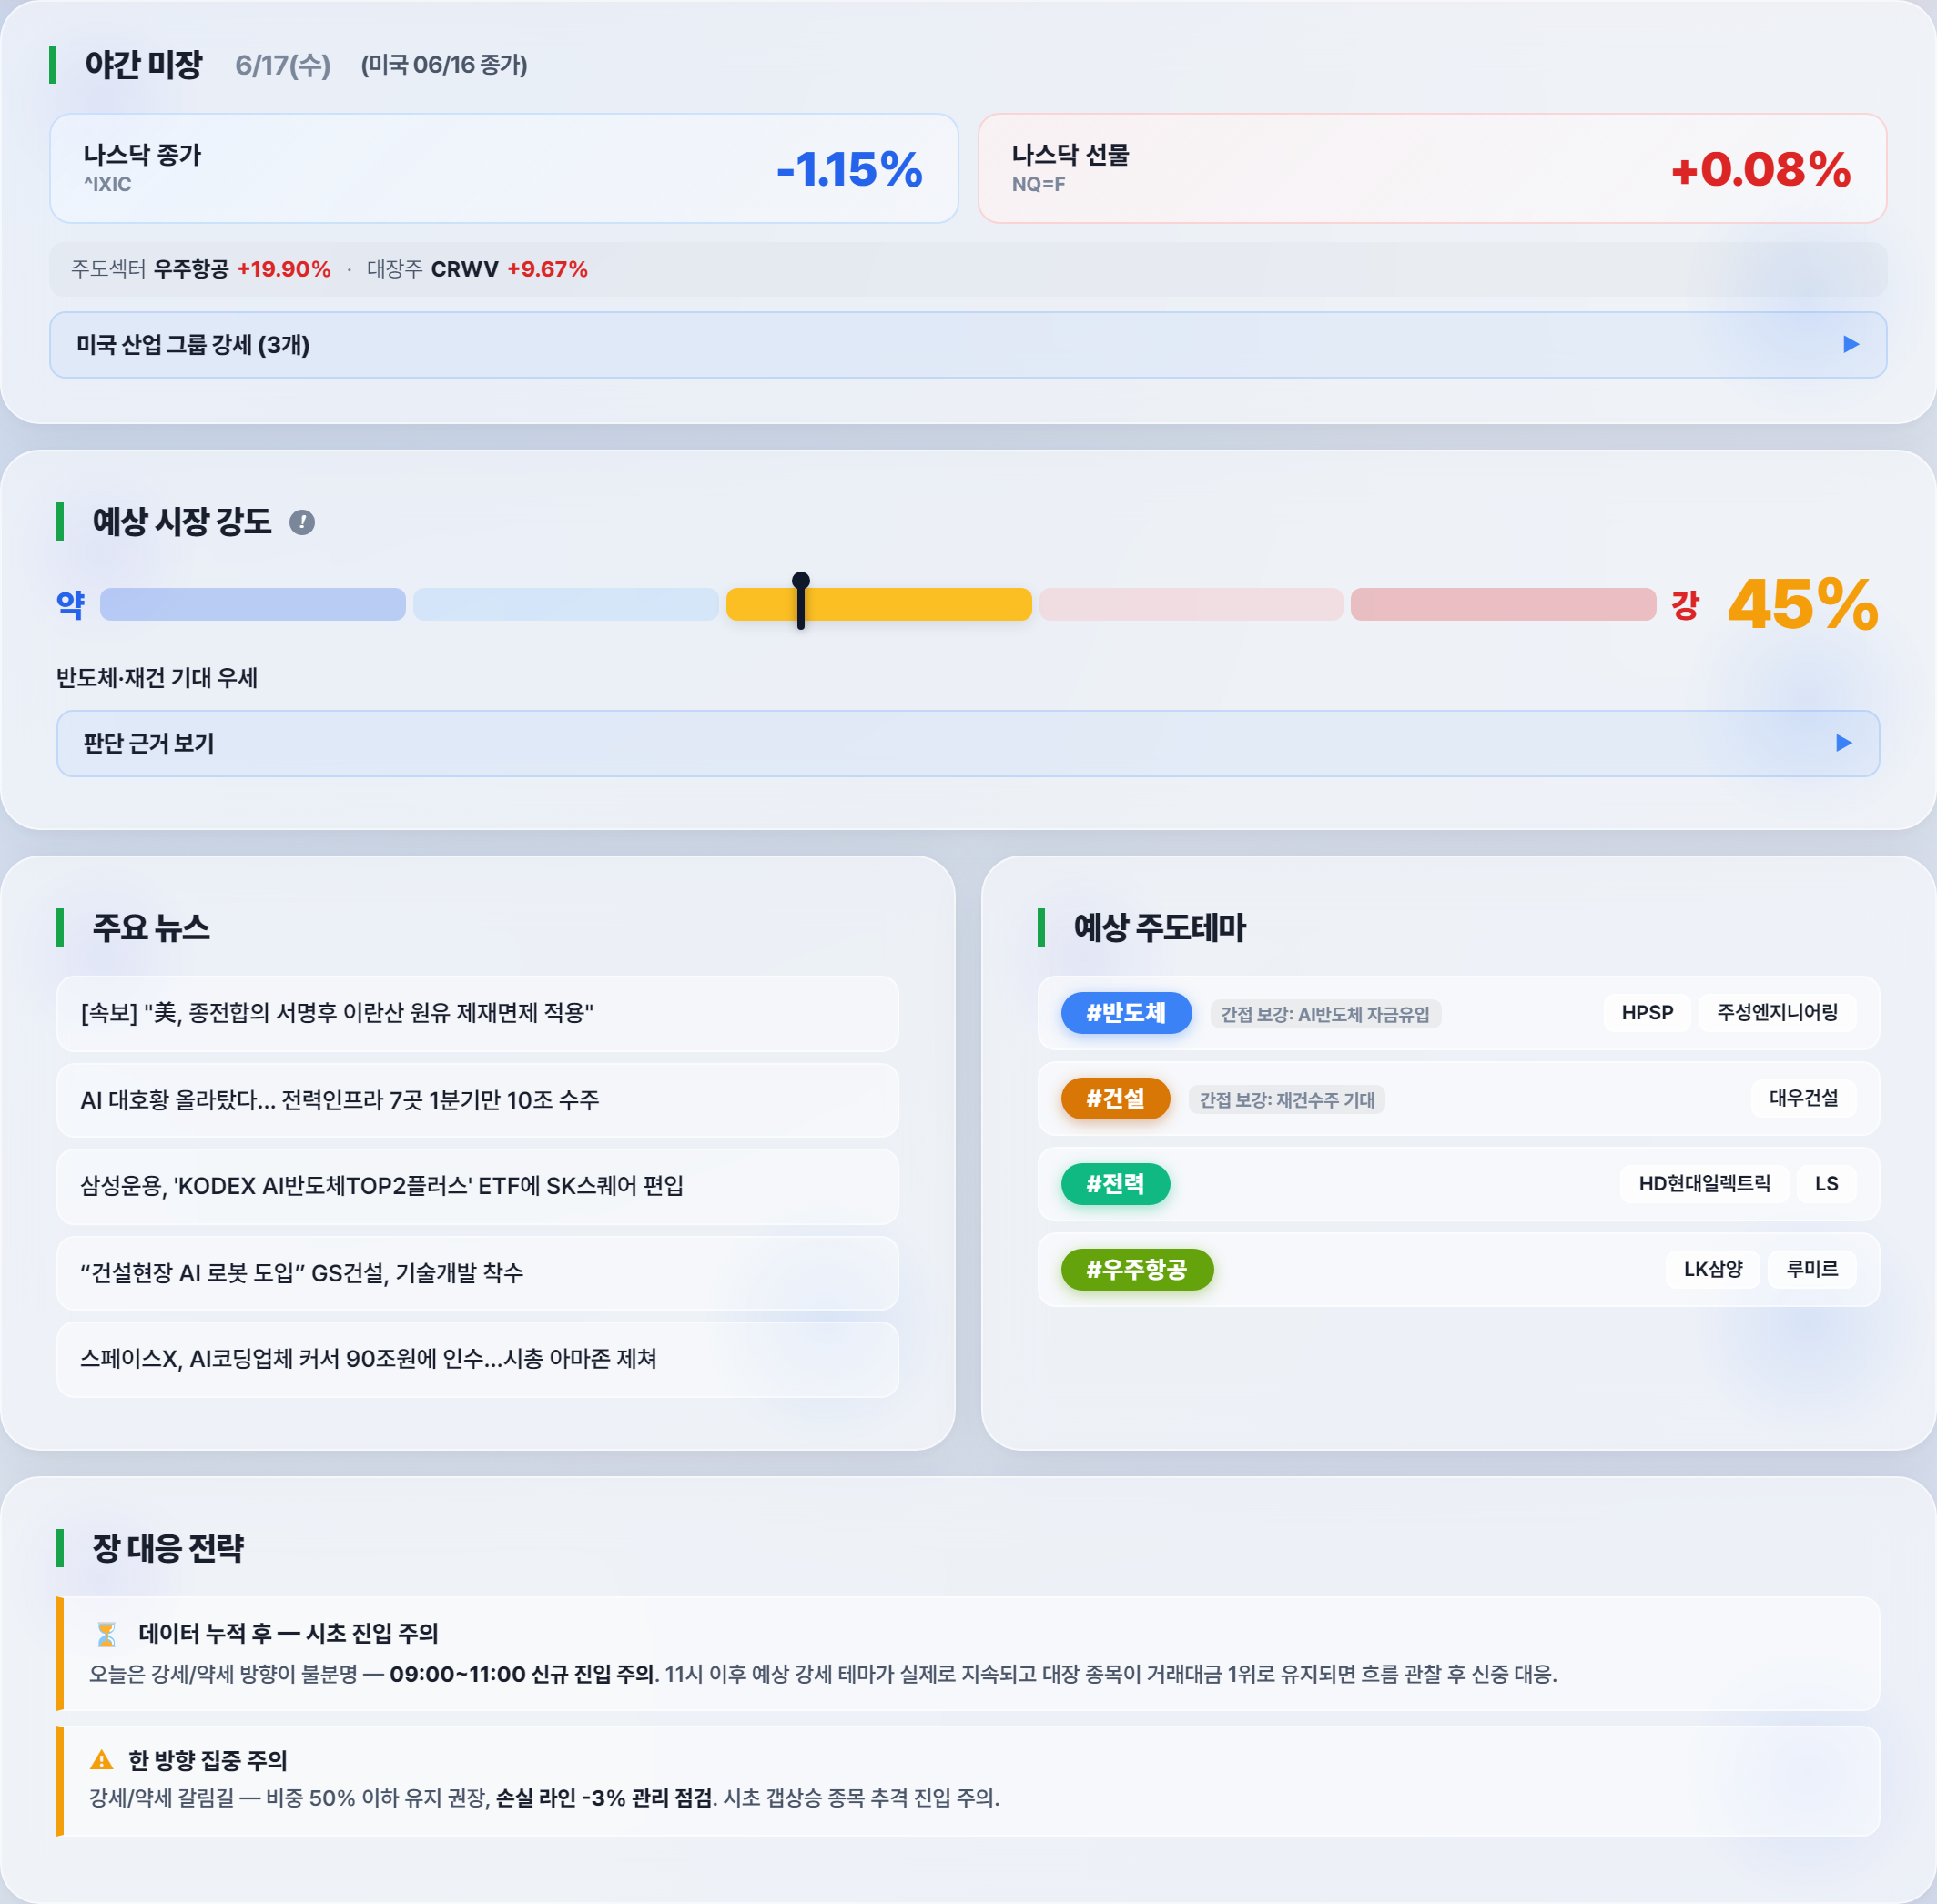Open news about KODEX AI반도체TOP2플러스 ETF

coord(478,1186)
